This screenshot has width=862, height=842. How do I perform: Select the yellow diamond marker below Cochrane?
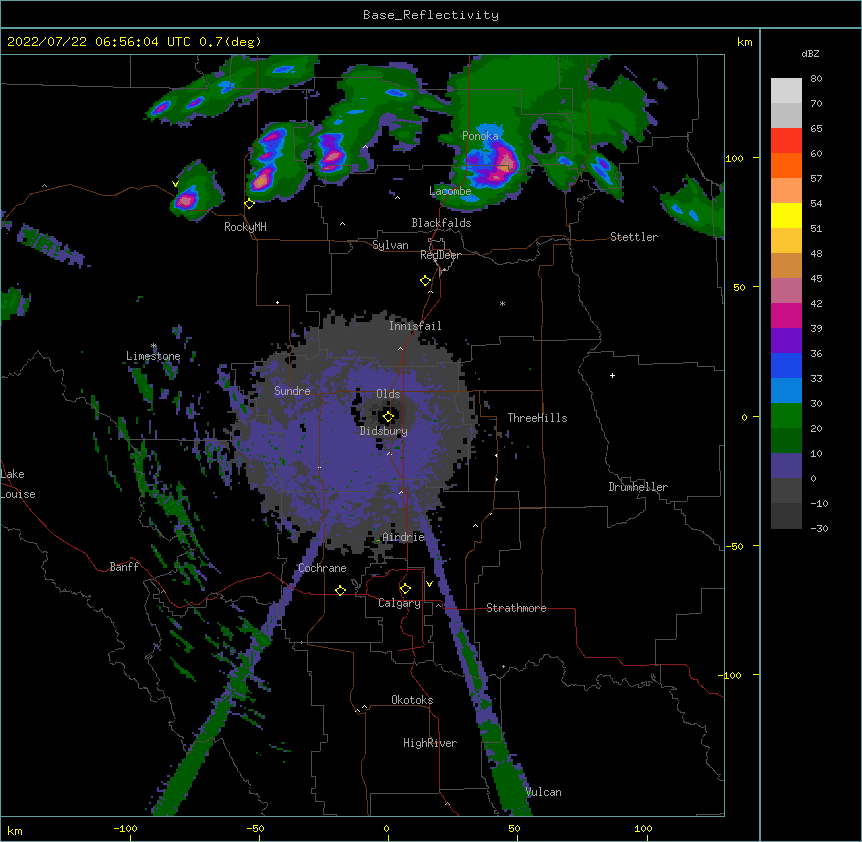(x=340, y=590)
